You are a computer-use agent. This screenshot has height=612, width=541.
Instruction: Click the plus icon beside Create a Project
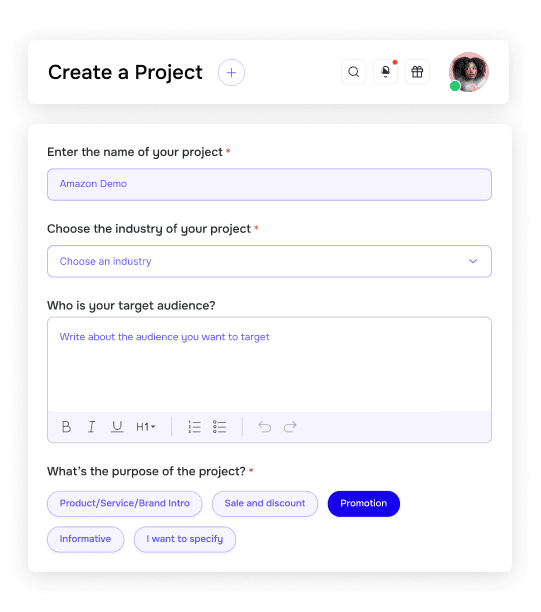tap(231, 73)
